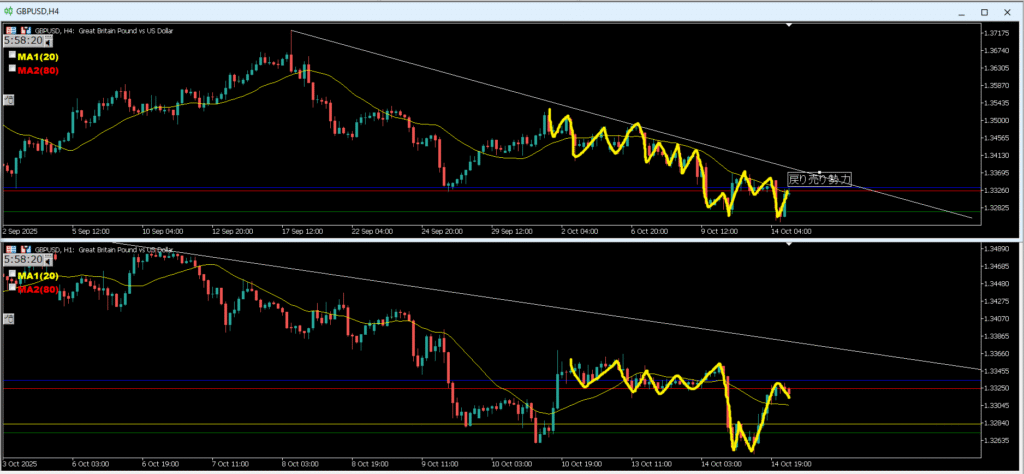The image size is (1024, 474).
Task: Click the chart shift triangle marker atop H4 chart
Action: click(x=790, y=25)
